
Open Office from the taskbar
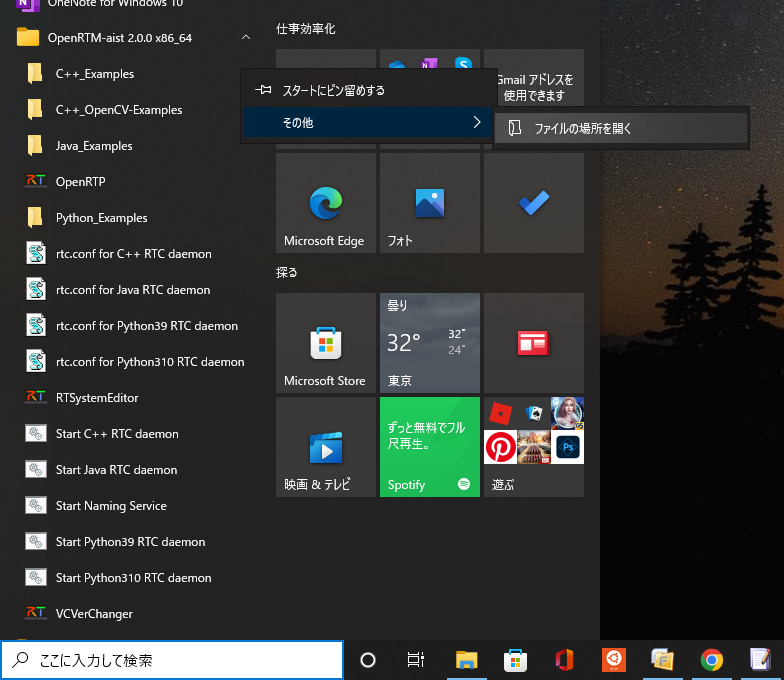click(564, 660)
